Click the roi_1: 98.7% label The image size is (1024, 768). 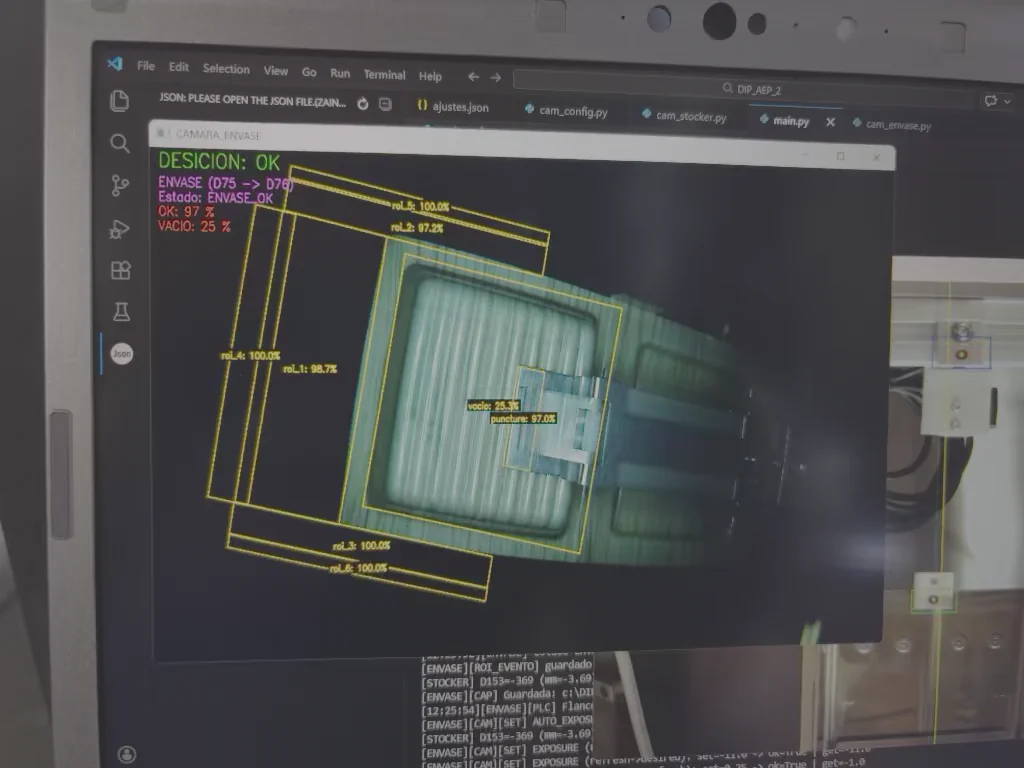click(310, 370)
